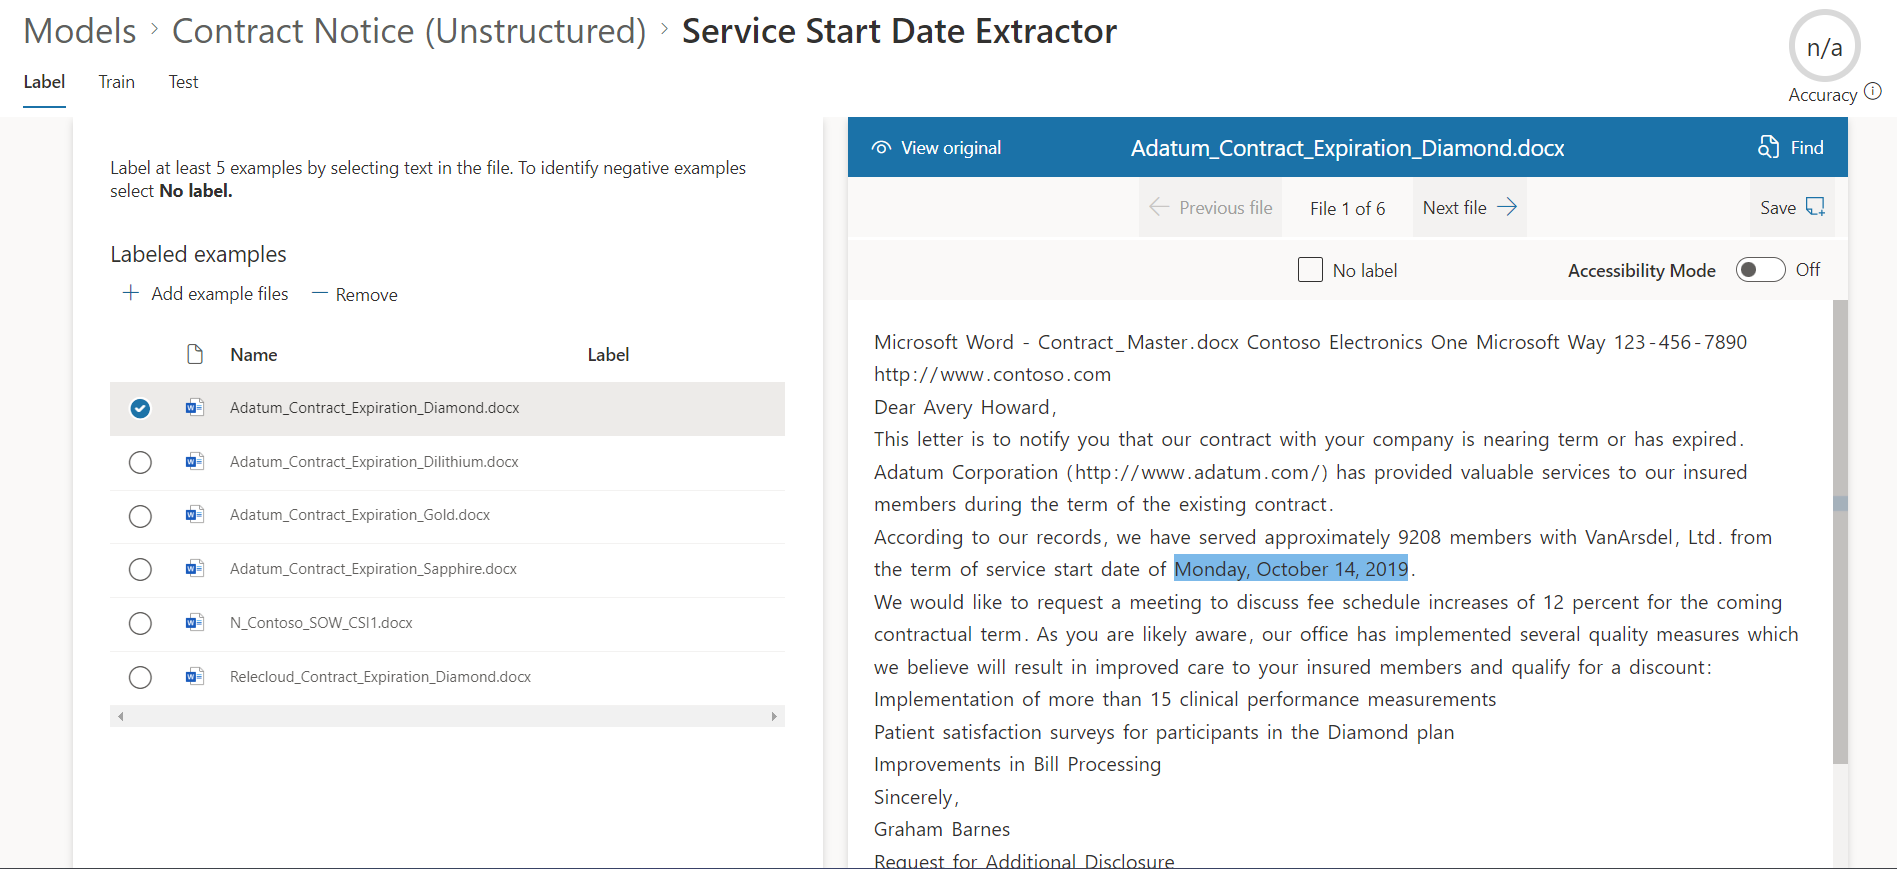
Task: Click the View original eye icon
Action: click(x=880, y=148)
